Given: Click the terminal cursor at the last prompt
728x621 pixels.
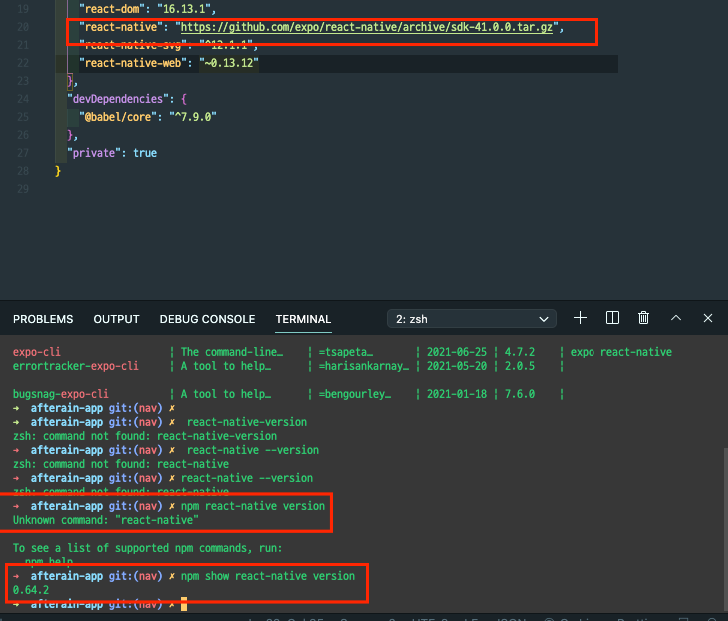Looking at the screenshot, I should tap(184, 604).
